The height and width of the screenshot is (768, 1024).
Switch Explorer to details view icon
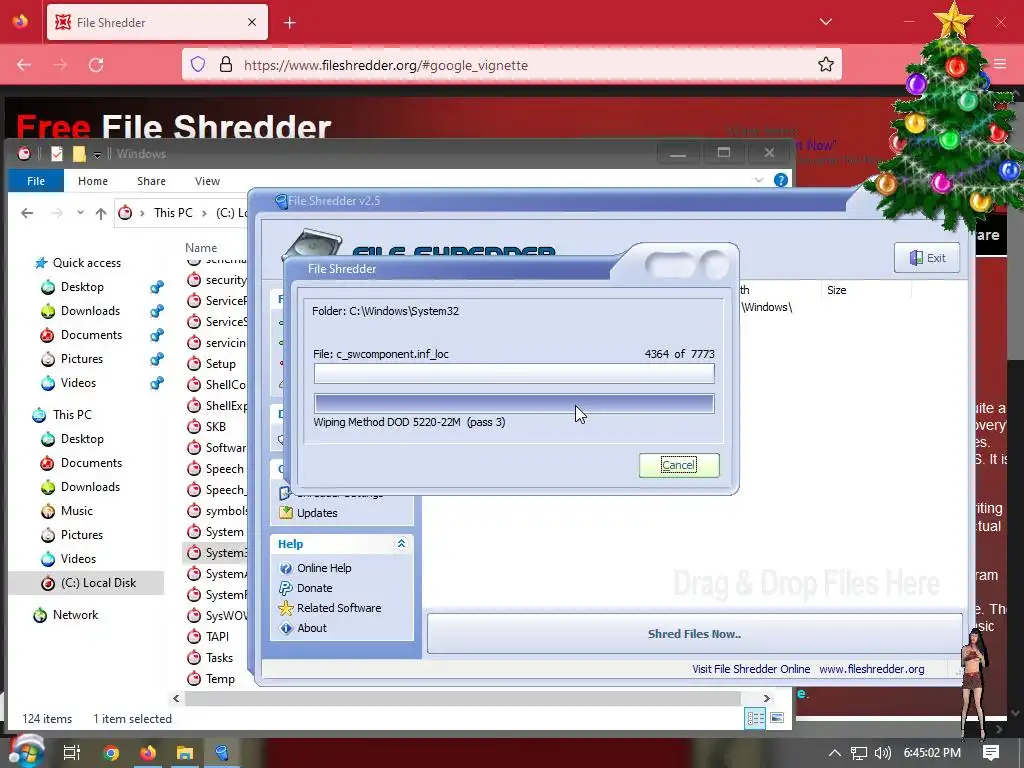tap(756, 718)
